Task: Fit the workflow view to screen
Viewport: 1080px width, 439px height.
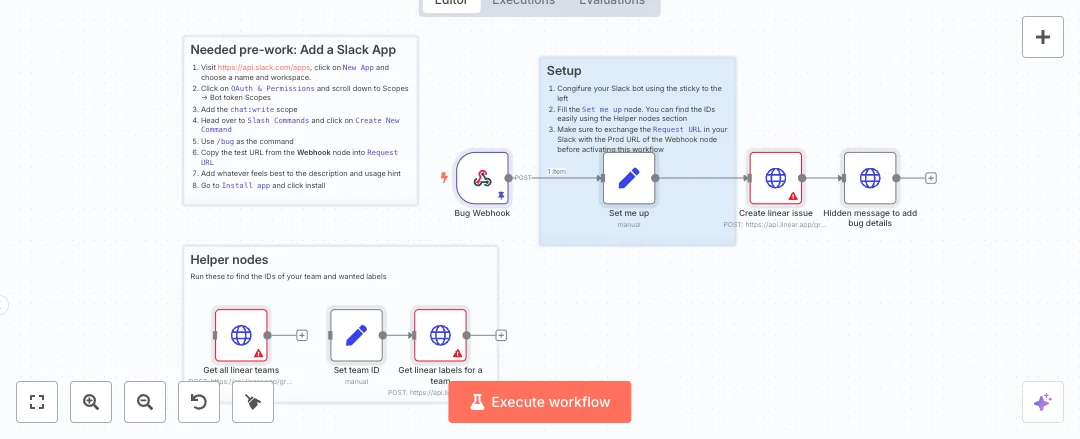Action: pyautogui.click(x=38, y=402)
